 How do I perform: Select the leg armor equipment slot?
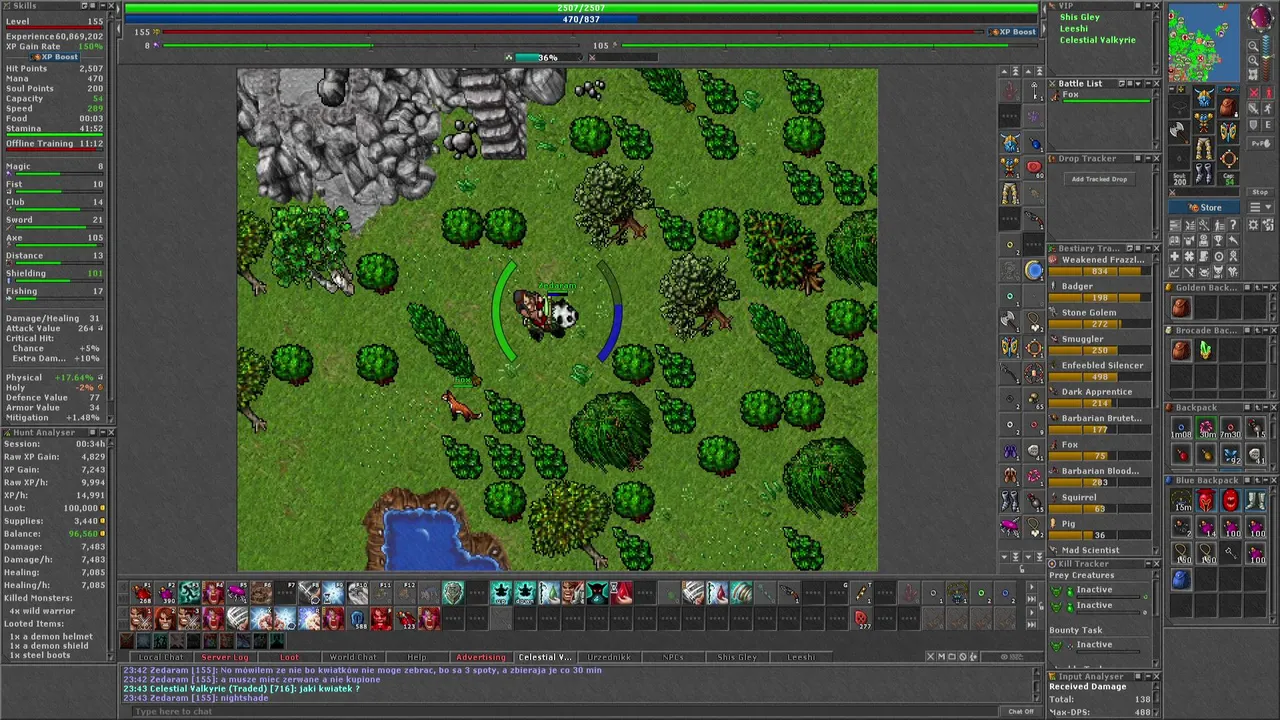1204,148
